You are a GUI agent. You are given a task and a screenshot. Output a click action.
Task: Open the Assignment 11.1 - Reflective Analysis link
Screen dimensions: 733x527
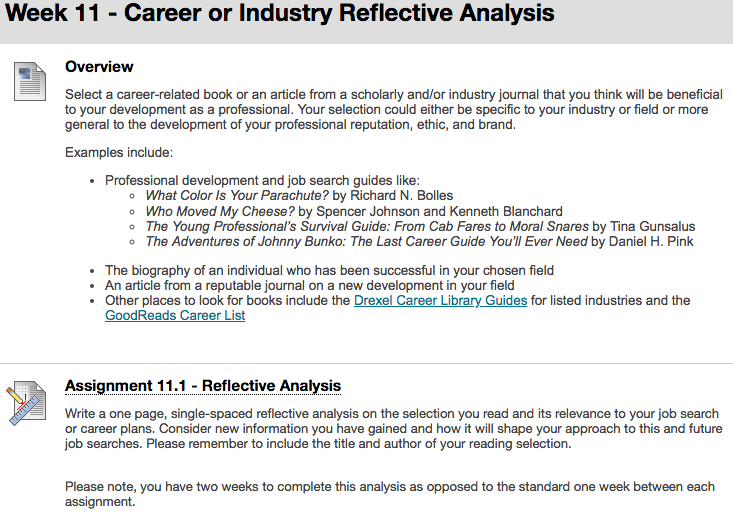pos(203,386)
